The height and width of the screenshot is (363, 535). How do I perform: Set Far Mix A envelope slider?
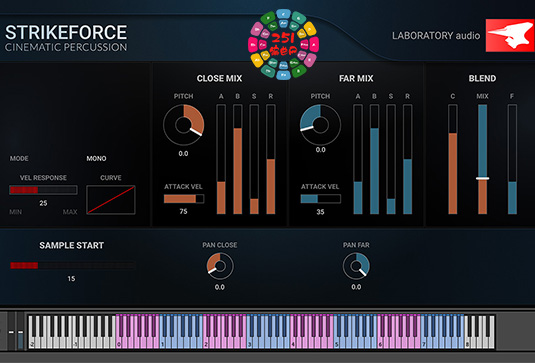(x=358, y=159)
